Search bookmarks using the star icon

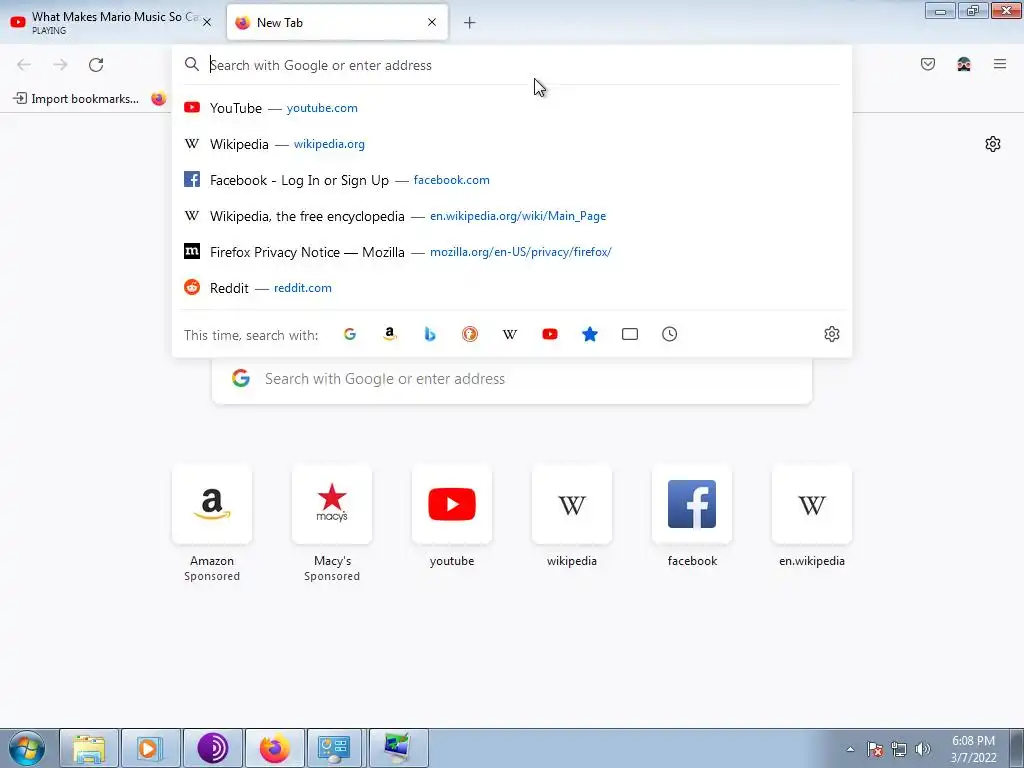coord(590,334)
